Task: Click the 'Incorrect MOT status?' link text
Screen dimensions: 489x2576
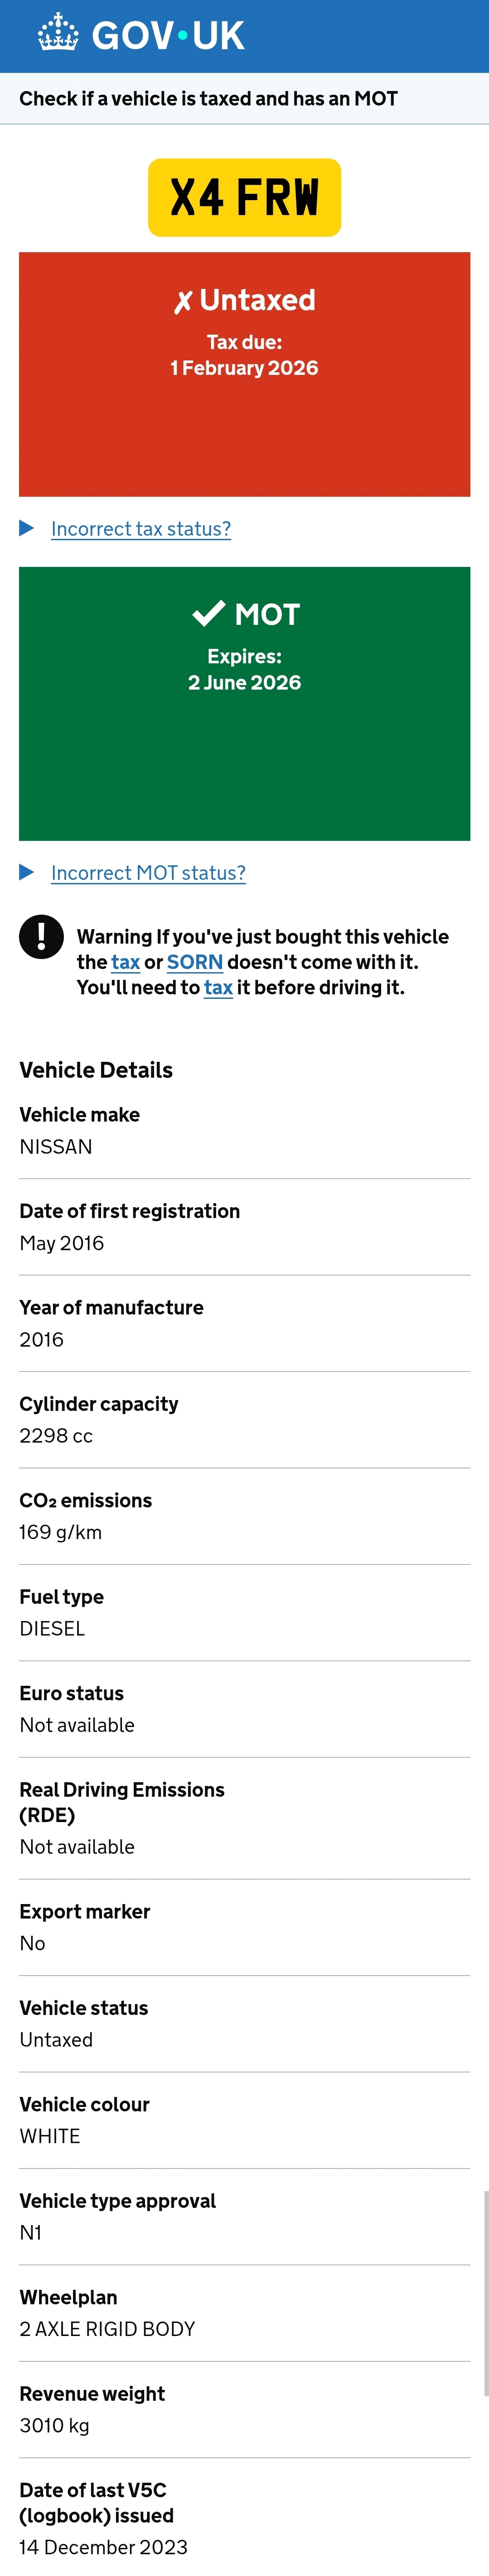Action: tap(148, 873)
